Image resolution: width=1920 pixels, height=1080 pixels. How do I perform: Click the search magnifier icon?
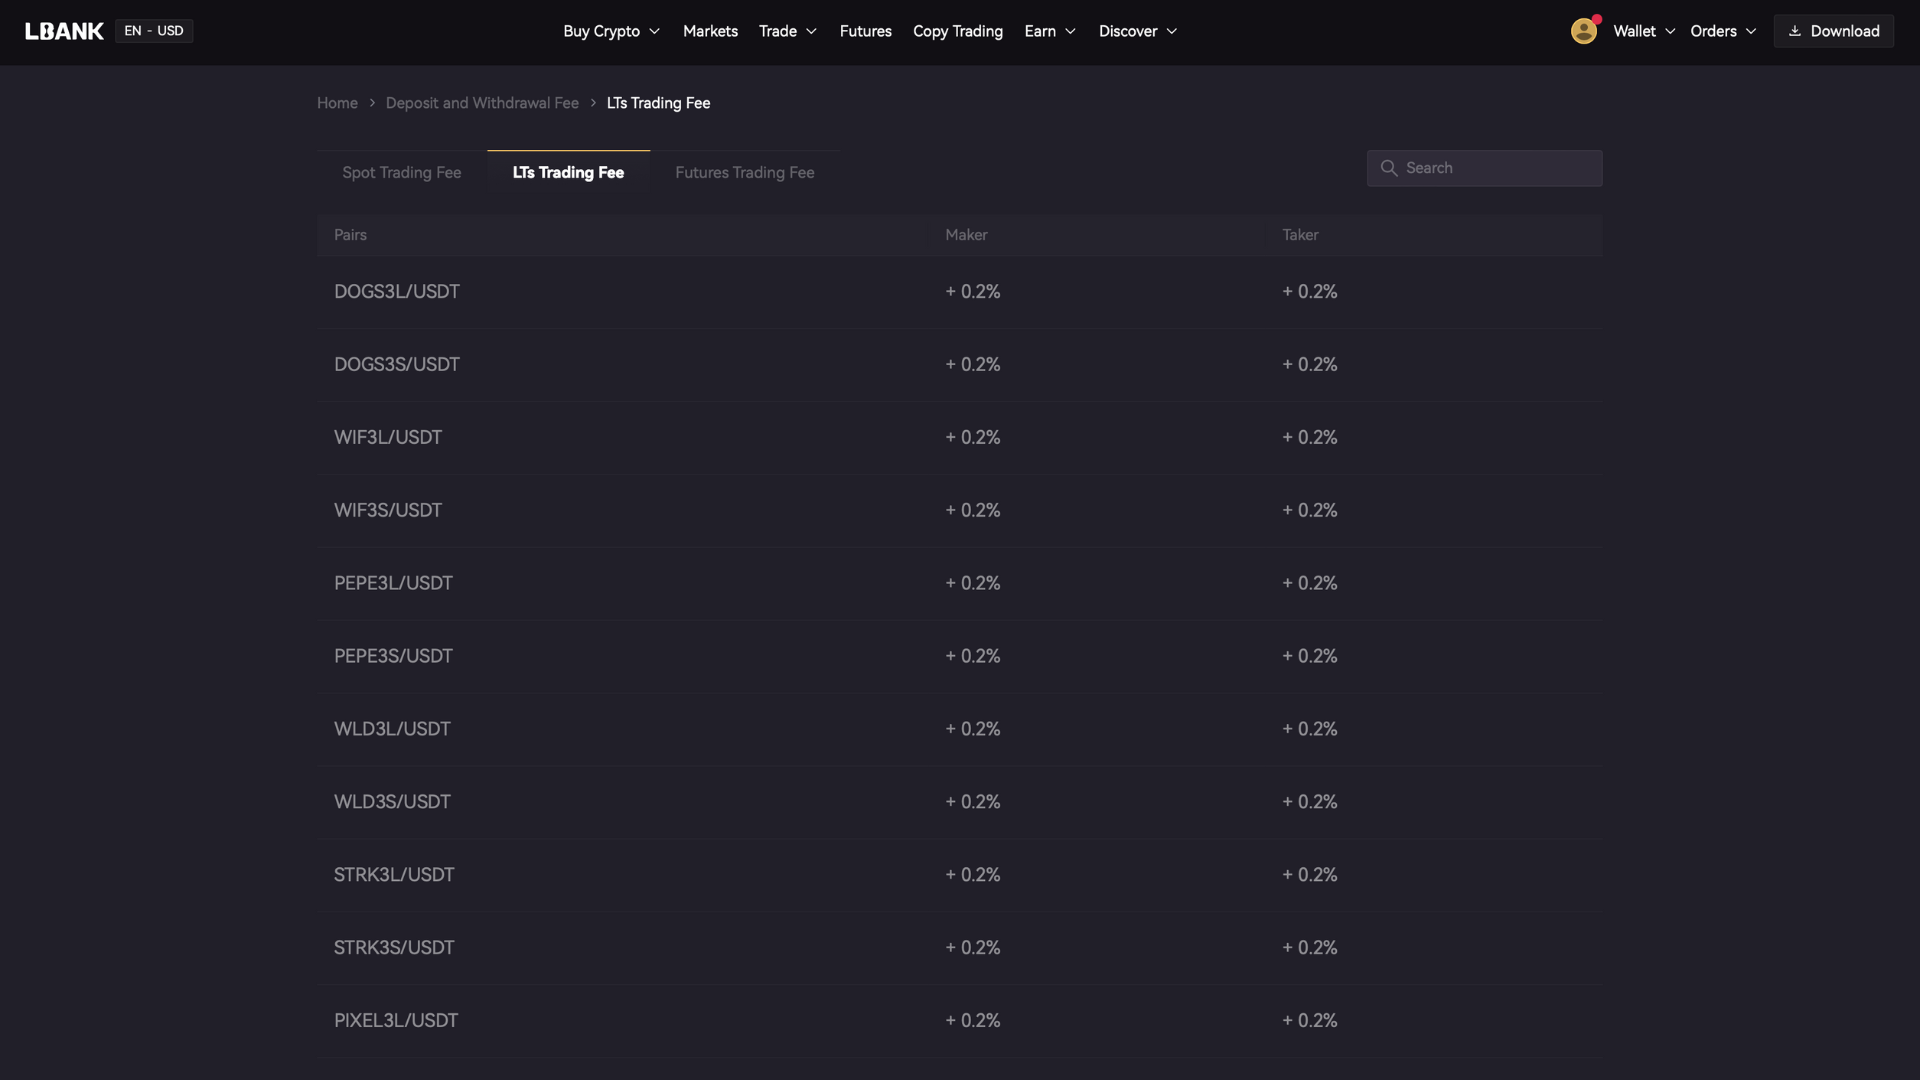(1389, 168)
